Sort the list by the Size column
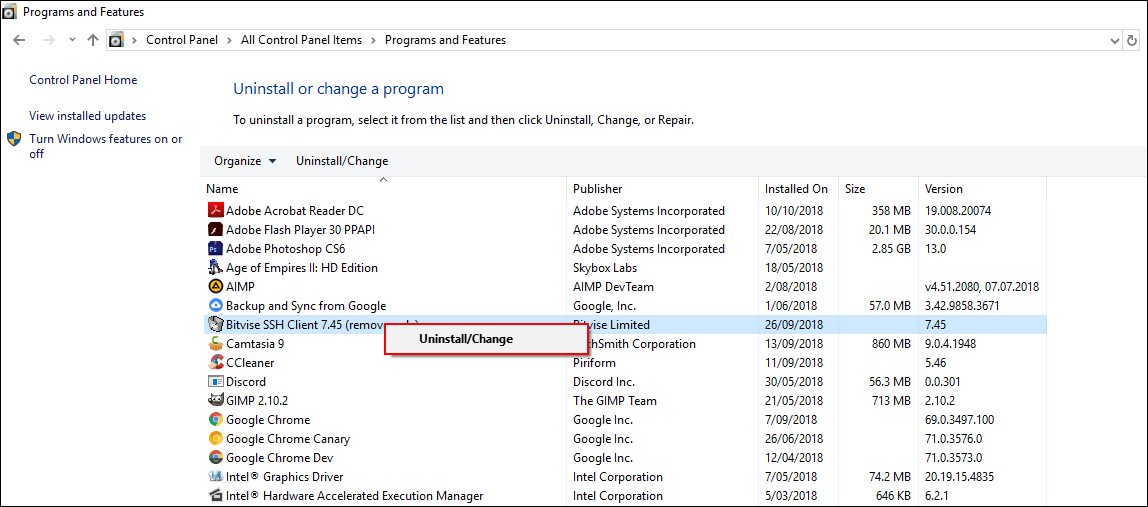1148x507 pixels. tap(878, 189)
